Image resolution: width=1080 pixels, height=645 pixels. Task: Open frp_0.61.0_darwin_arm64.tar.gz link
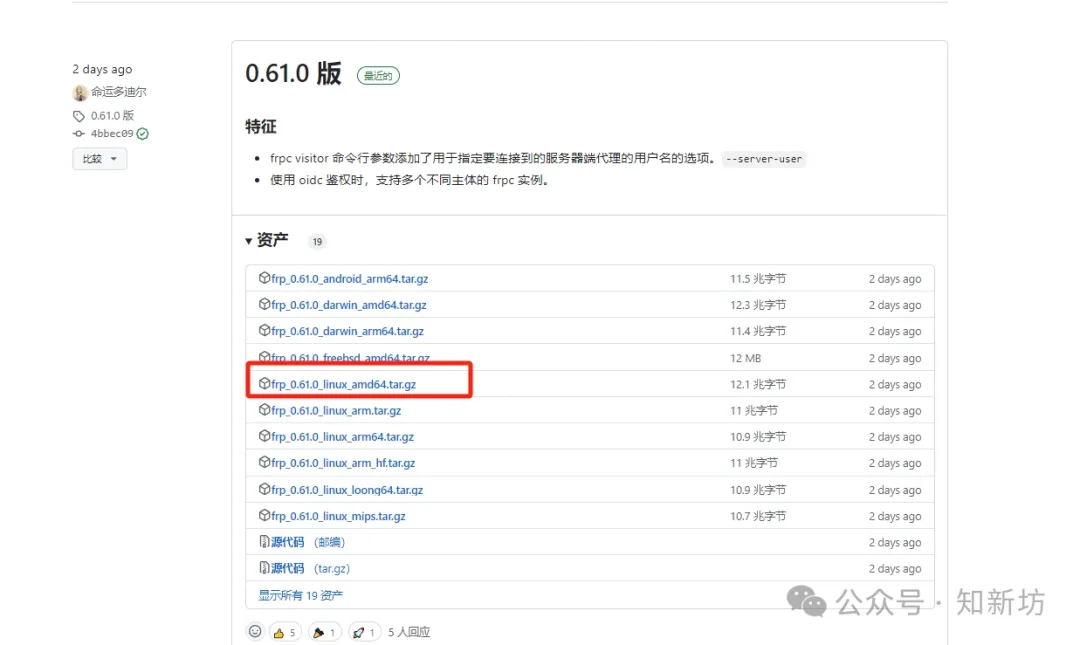tap(347, 331)
